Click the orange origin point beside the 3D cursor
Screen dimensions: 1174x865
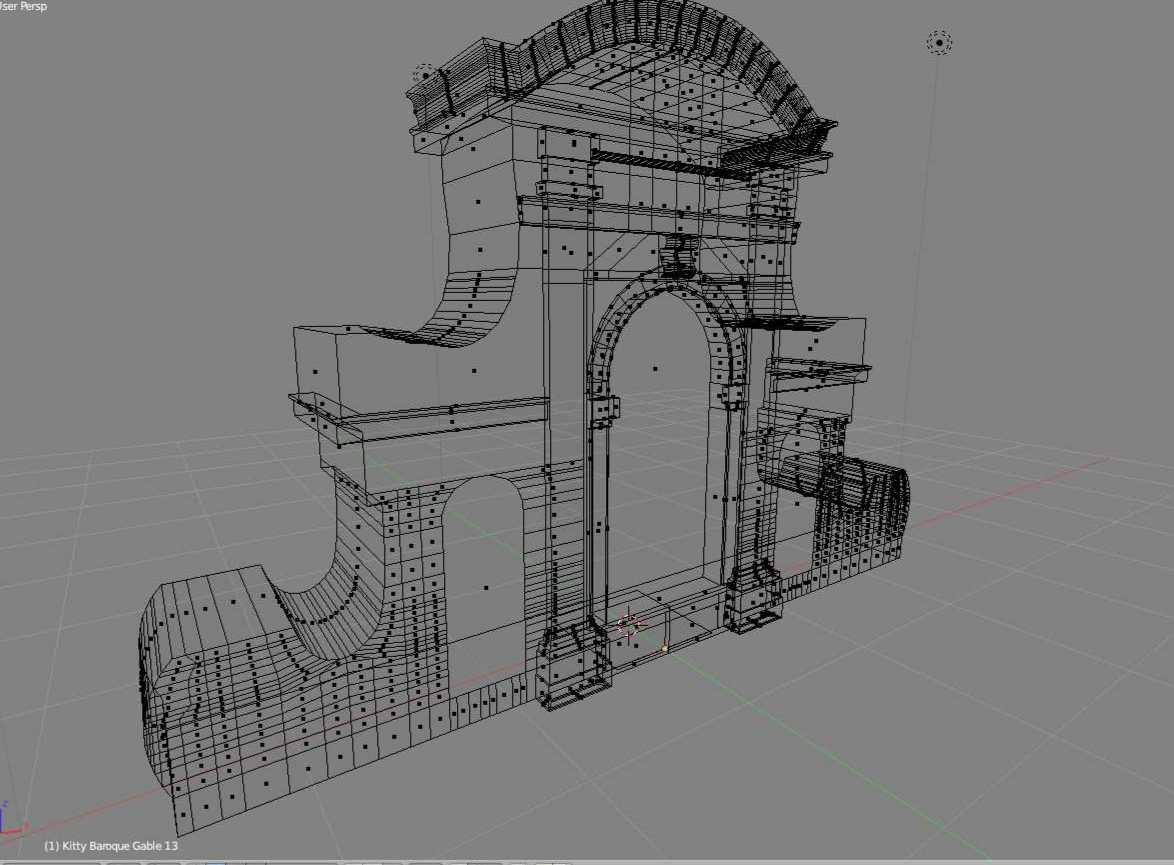665,649
